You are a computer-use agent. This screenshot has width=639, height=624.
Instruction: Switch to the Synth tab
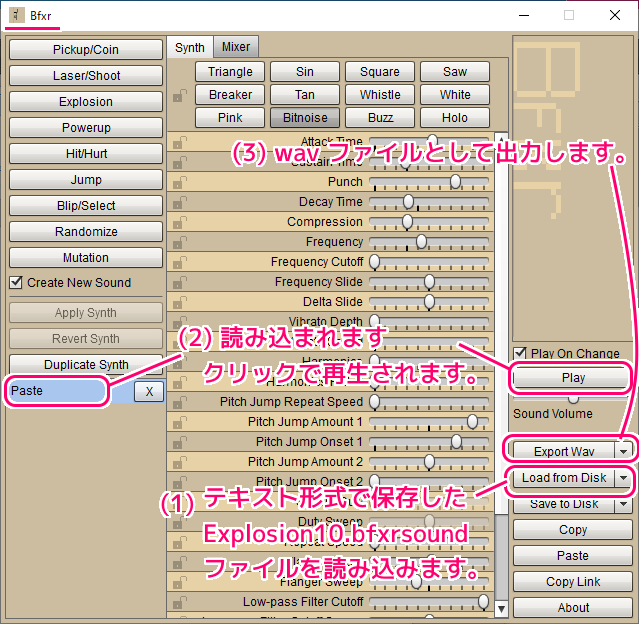[x=189, y=48]
